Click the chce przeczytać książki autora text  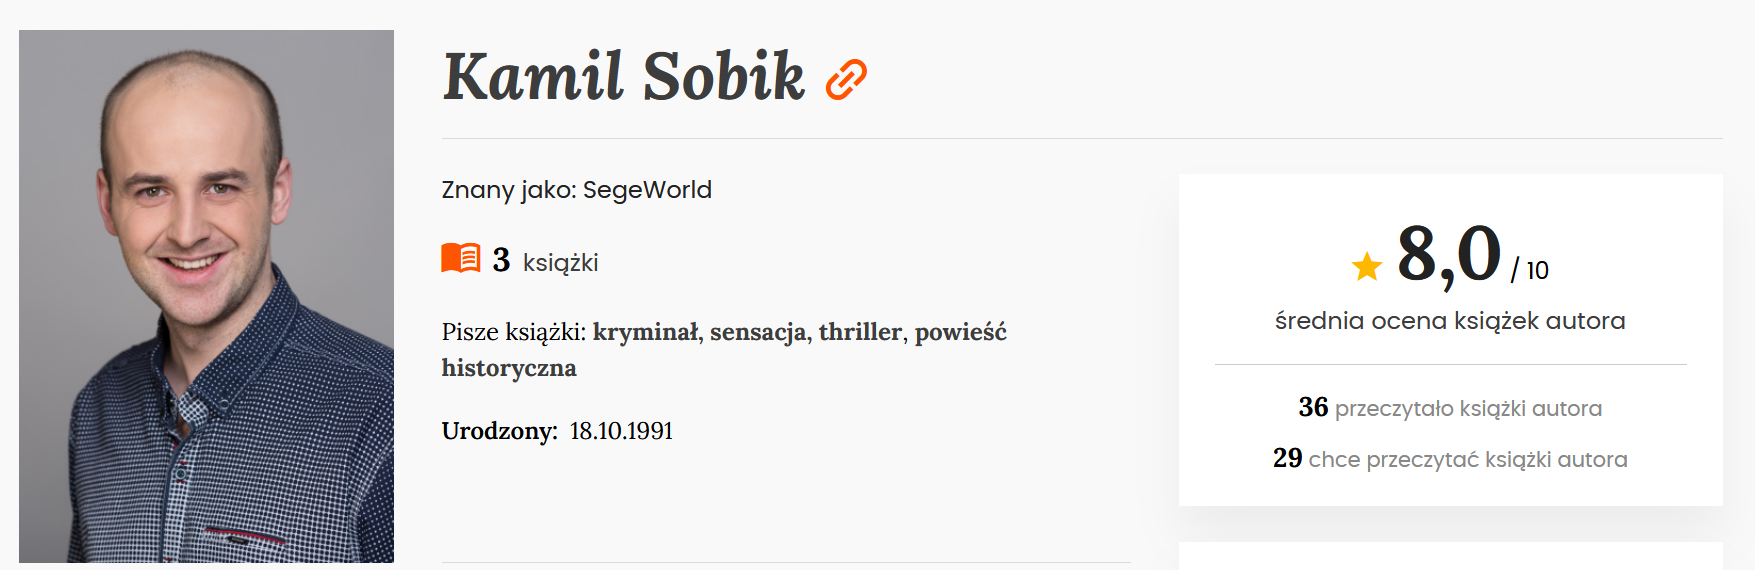coord(1468,459)
